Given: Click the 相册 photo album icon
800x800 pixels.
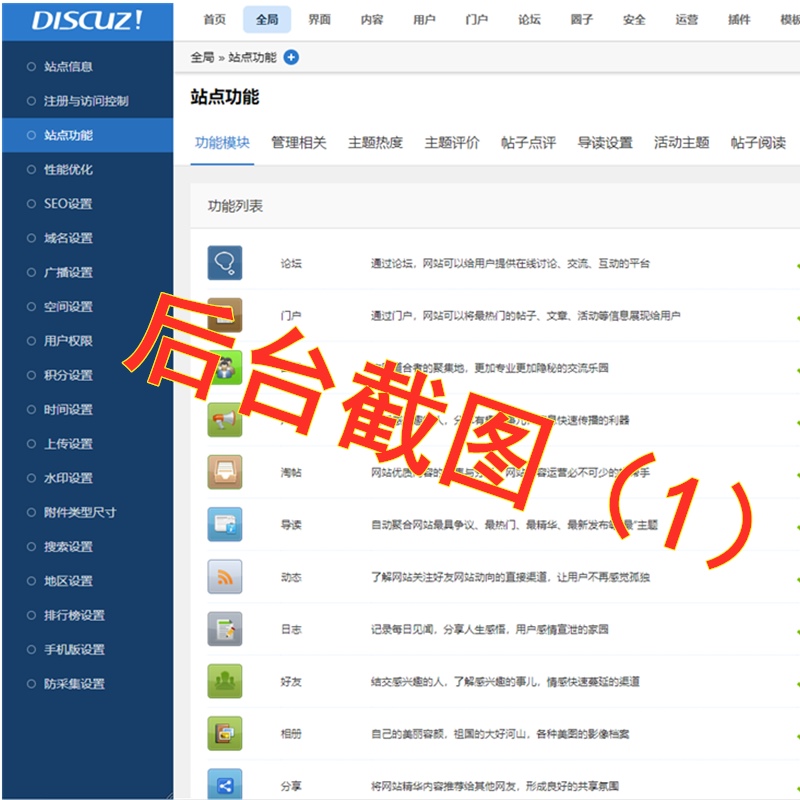Looking at the screenshot, I should click(x=225, y=733).
